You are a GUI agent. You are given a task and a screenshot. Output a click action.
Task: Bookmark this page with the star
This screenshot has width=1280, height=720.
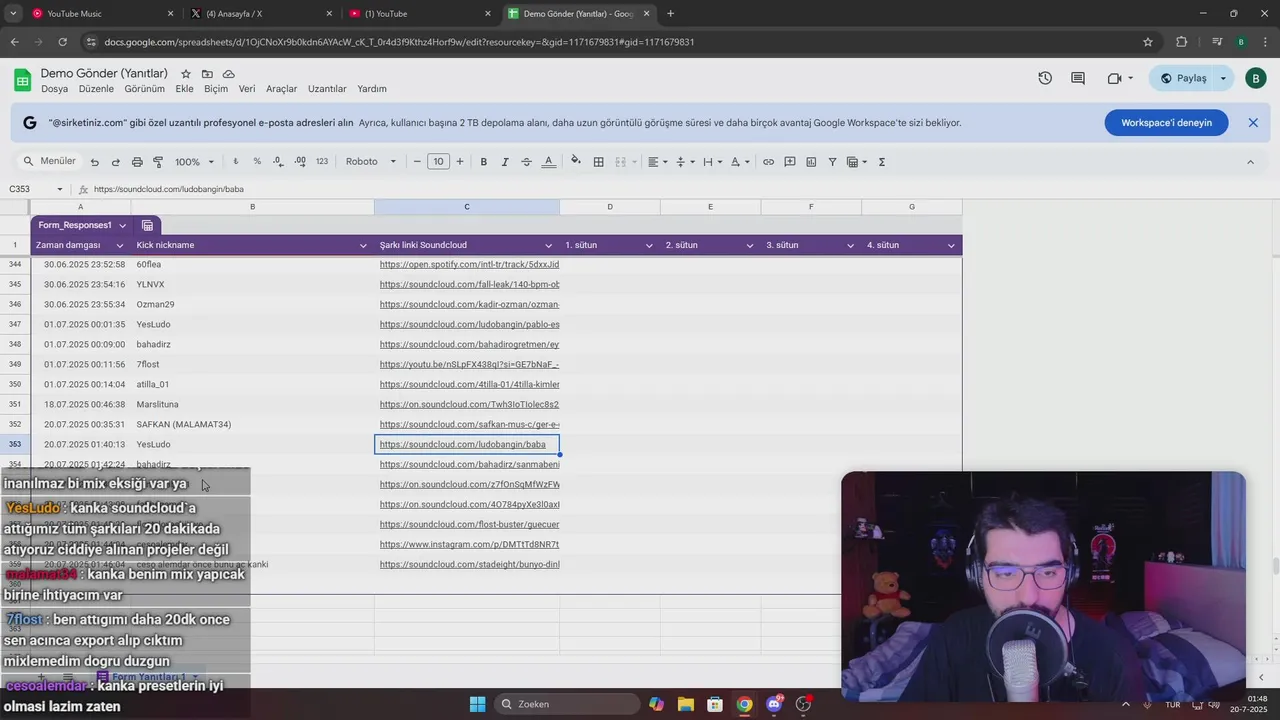tap(1148, 42)
